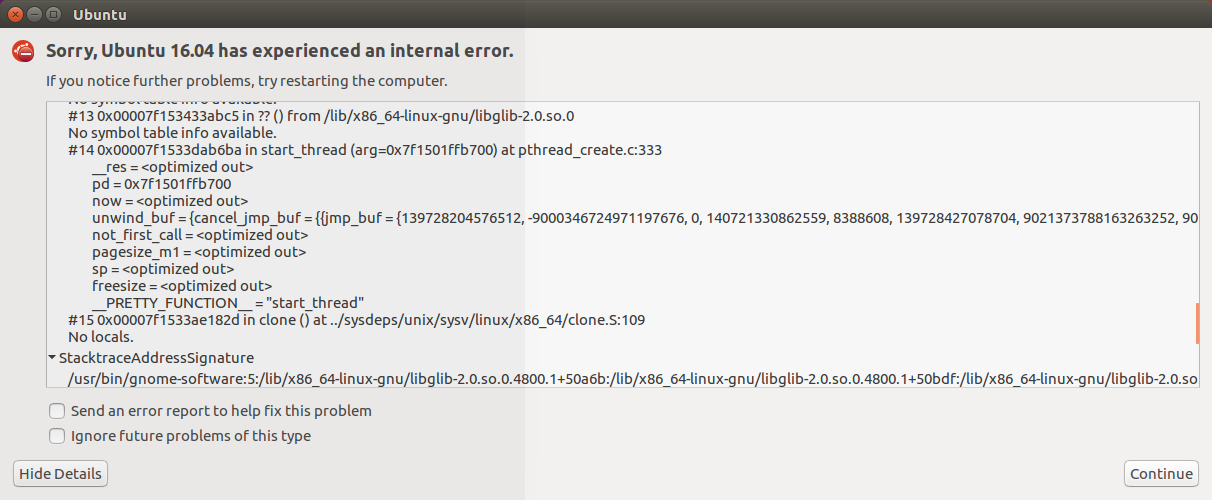Viewport: 1212px width, 500px height.
Task: Maximize the Ubuntu error dialog
Action: click(52, 14)
